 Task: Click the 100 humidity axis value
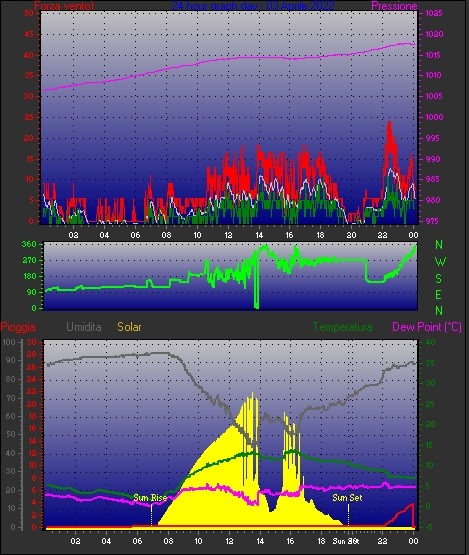[x=9, y=342]
